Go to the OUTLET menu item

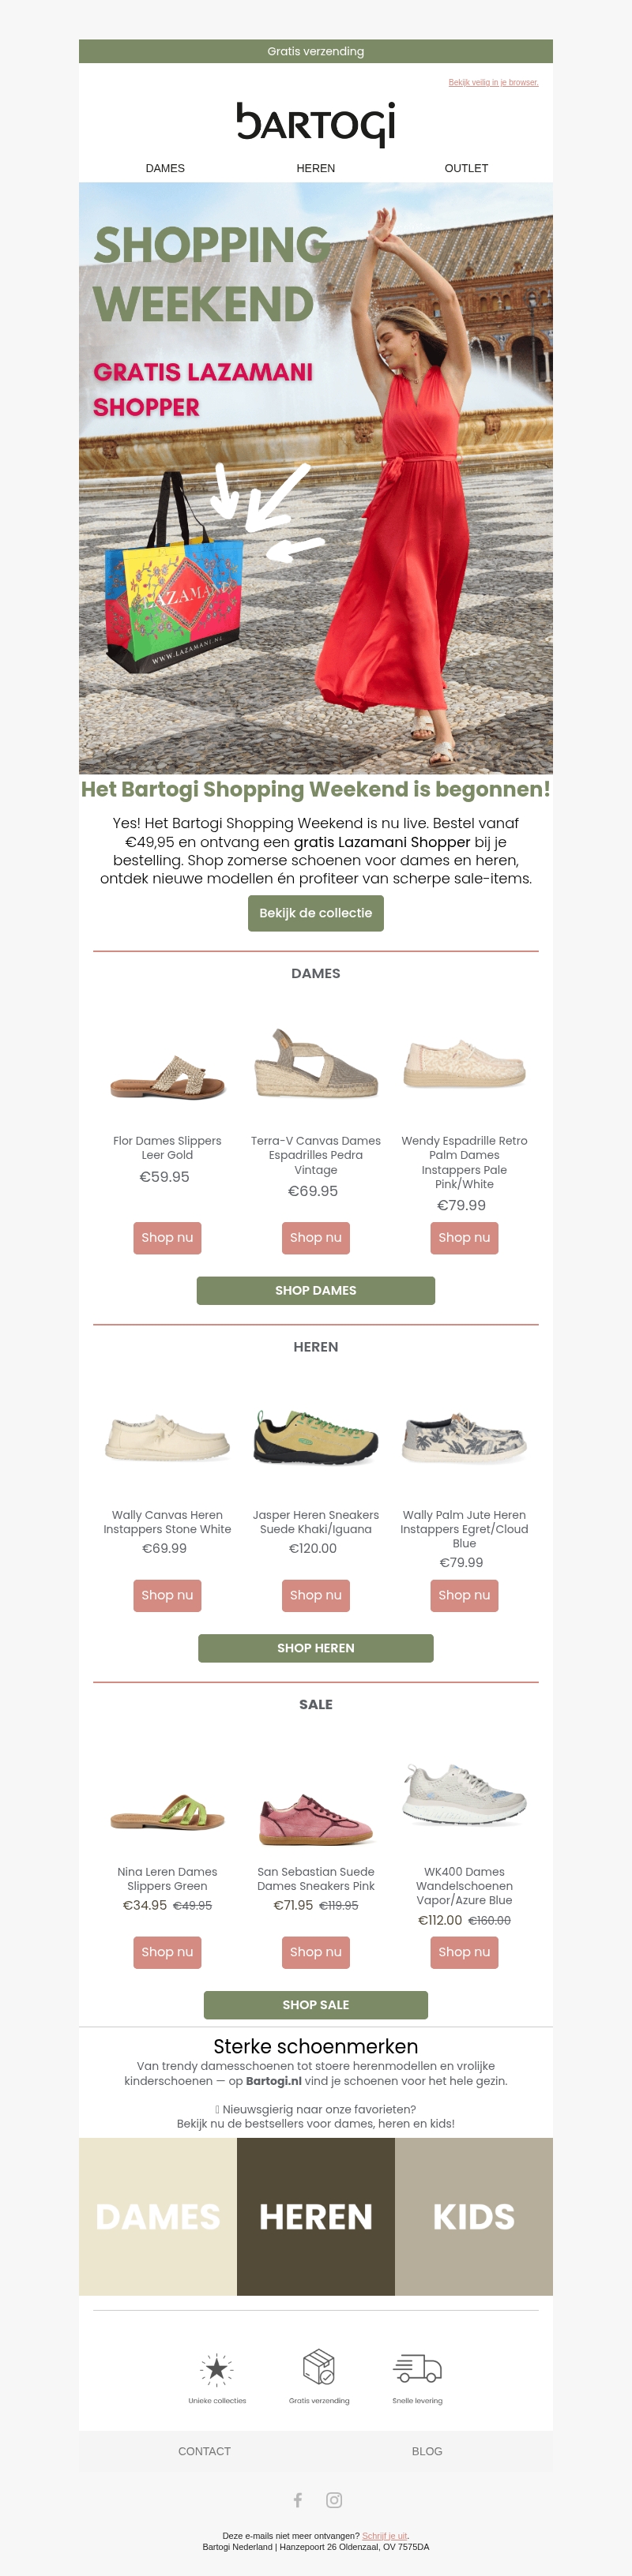[466, 168]
